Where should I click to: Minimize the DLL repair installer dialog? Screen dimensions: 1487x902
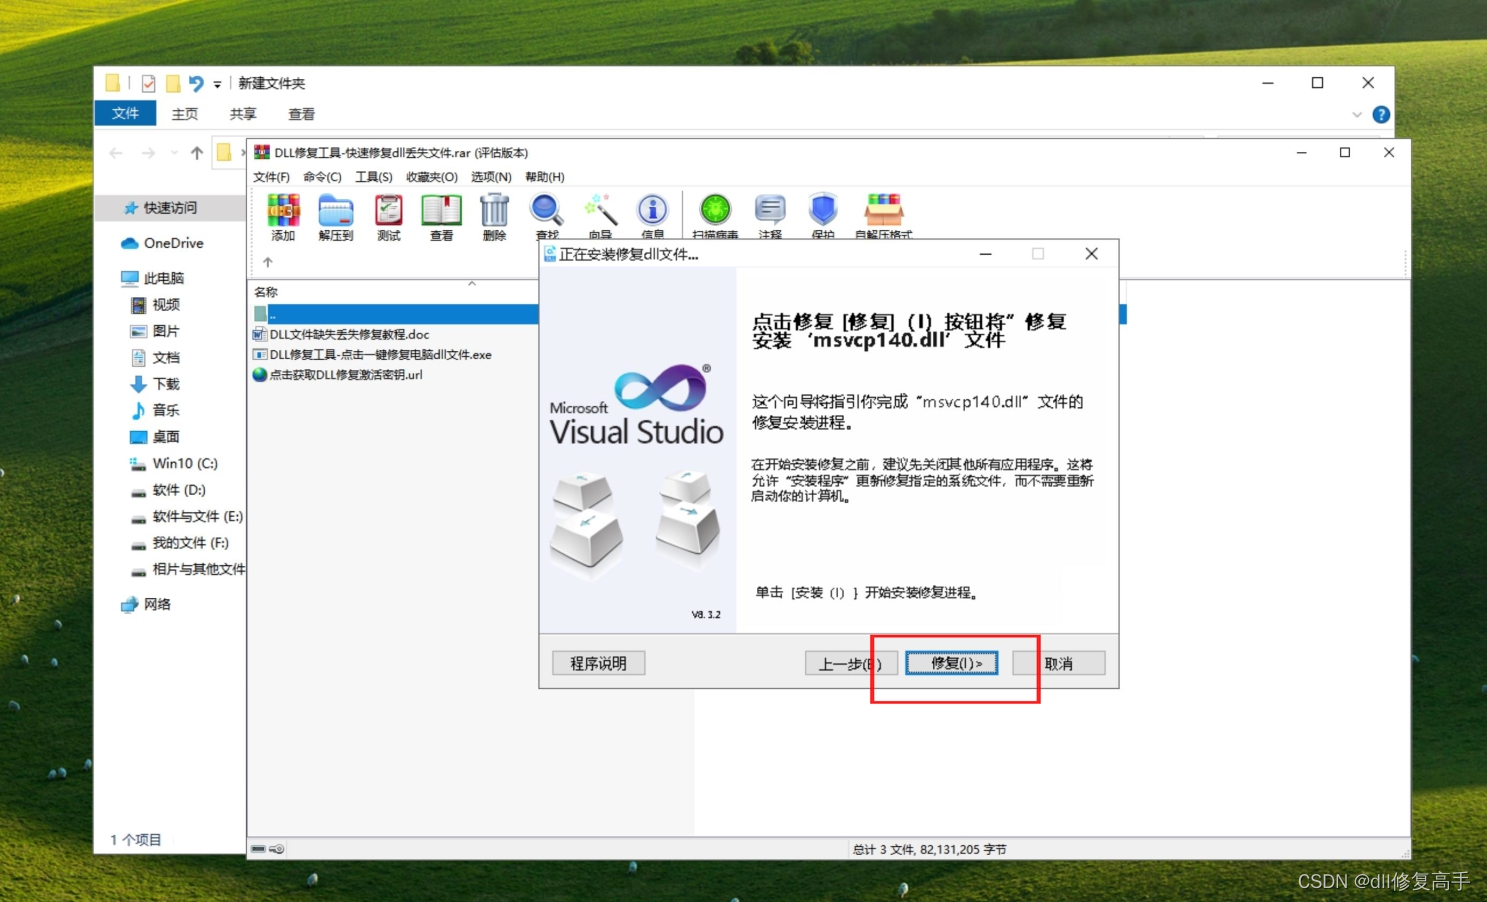click(x=986, y=254)
